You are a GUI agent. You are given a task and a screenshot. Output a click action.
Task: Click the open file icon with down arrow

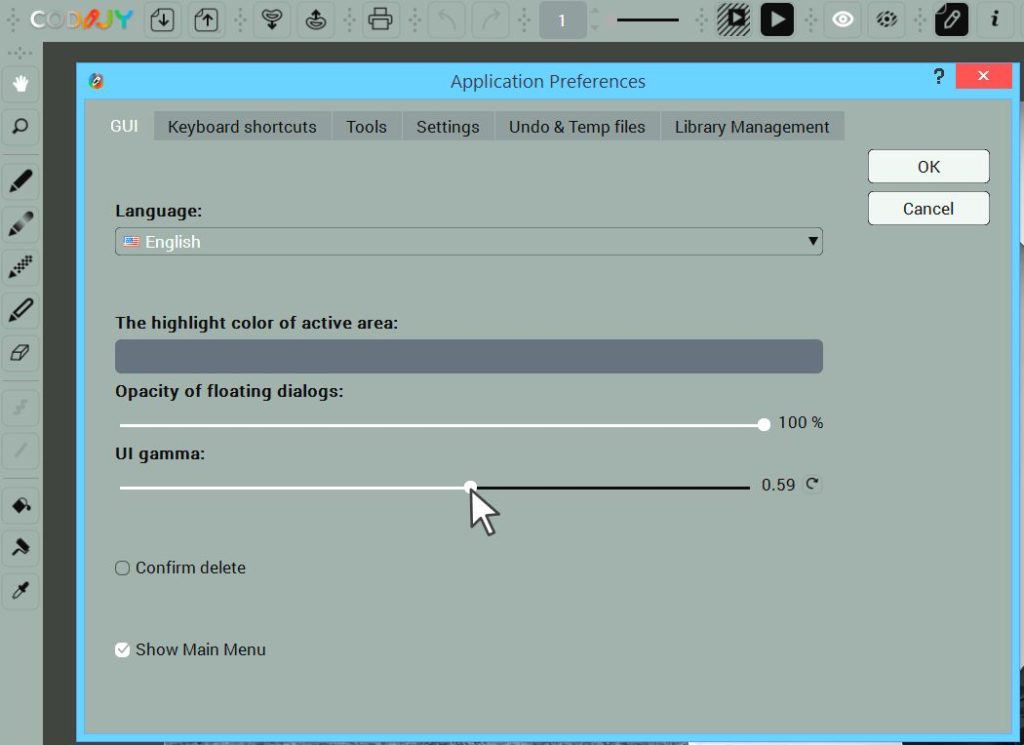coord(162,20)
